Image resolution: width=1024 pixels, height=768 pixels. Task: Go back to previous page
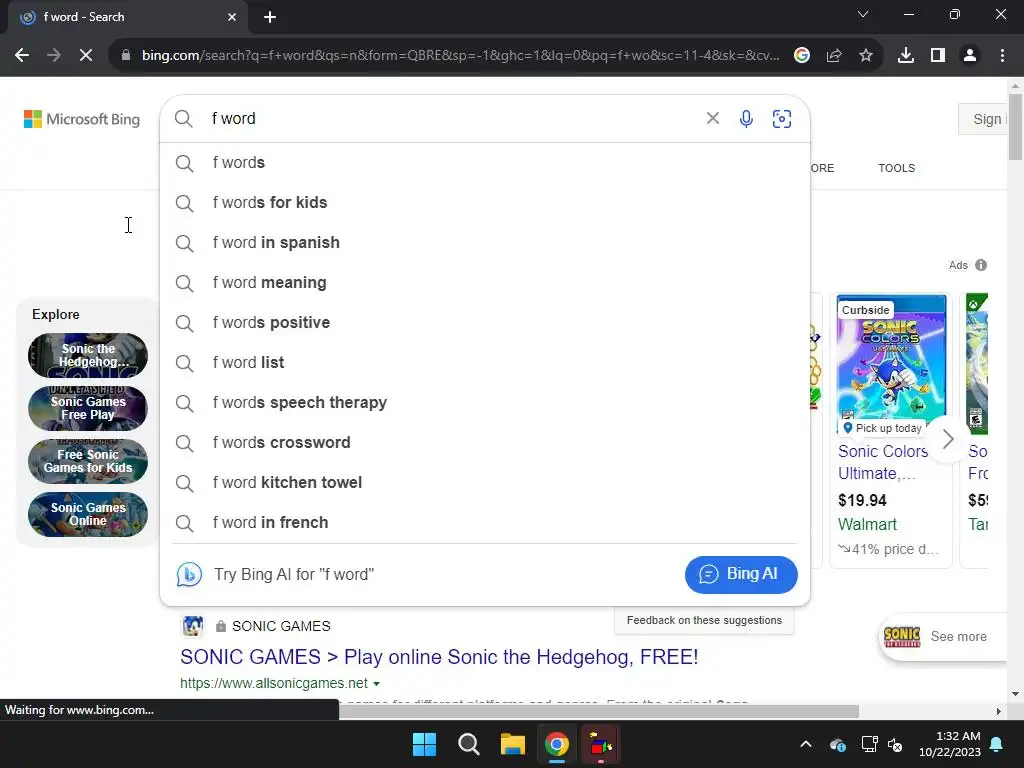tap(22, 56)
